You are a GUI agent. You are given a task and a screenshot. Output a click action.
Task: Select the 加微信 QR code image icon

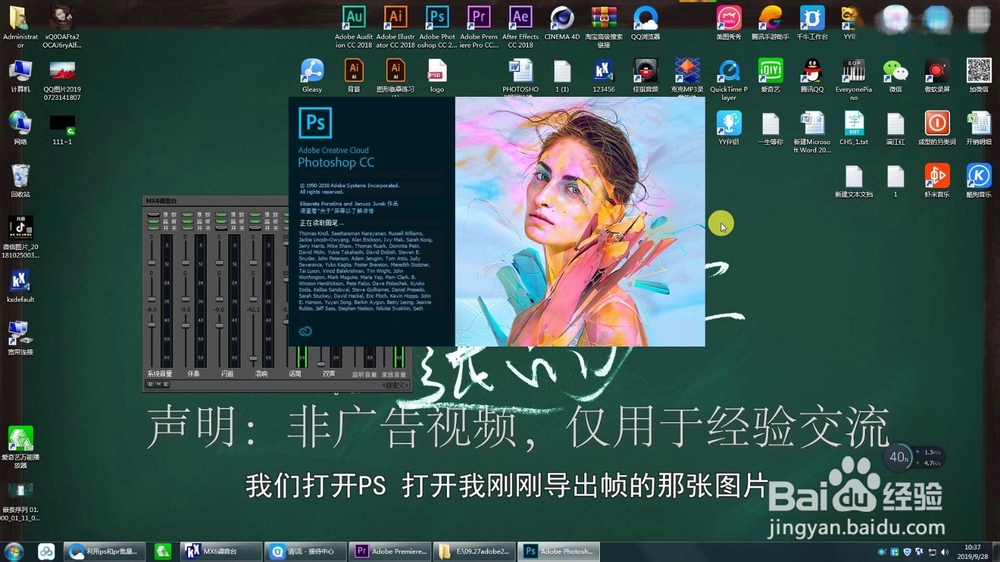[978, 75]
